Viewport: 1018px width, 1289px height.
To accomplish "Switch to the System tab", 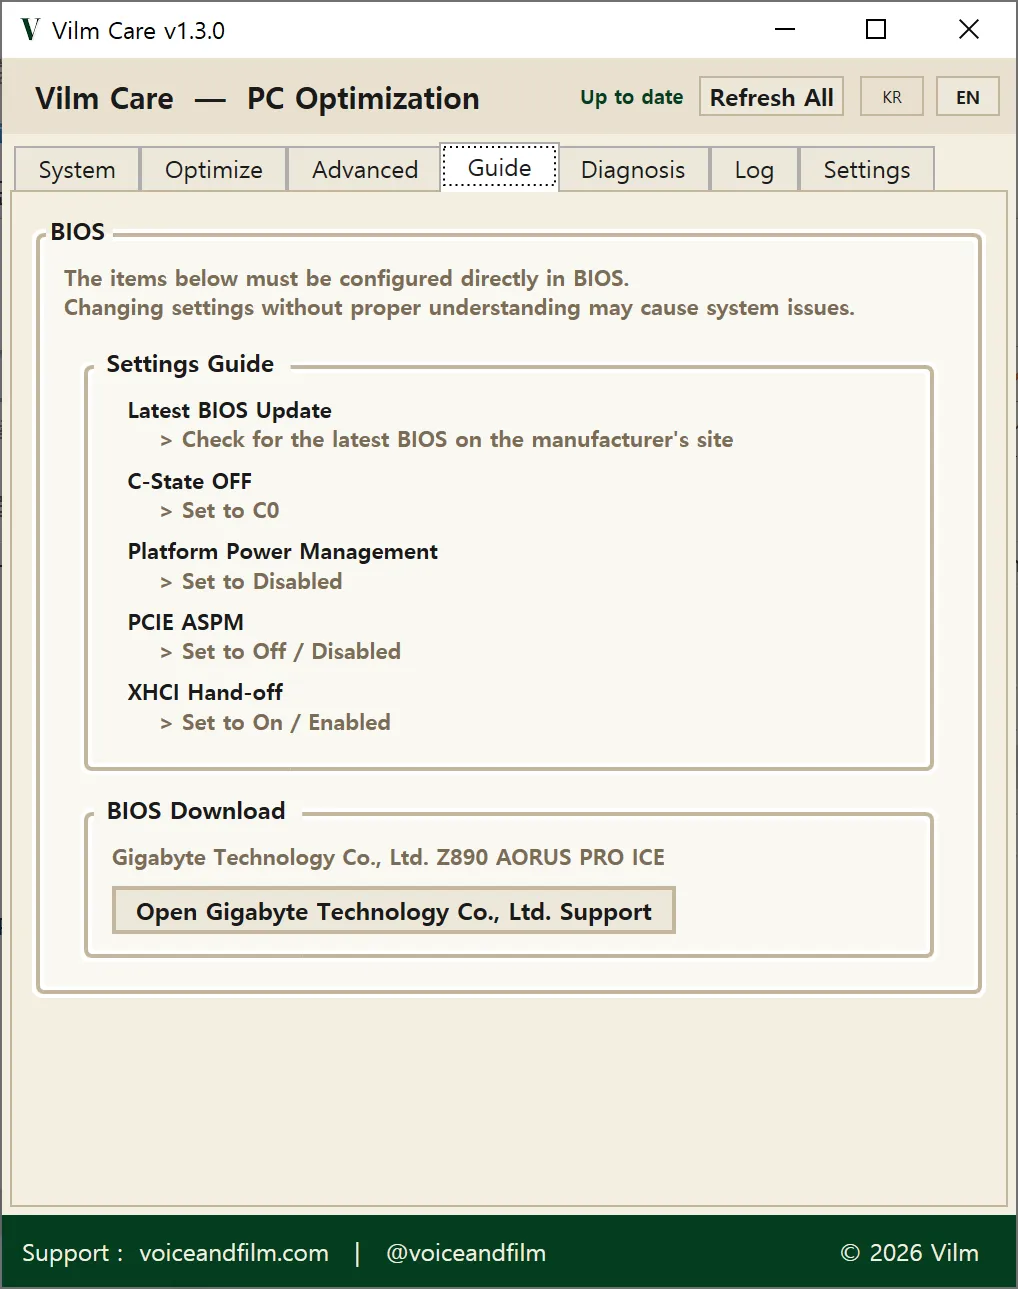I will (x=77, y=170).
